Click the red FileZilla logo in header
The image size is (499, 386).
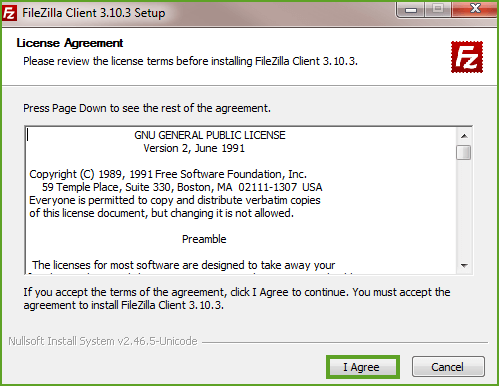click(467, 57)
